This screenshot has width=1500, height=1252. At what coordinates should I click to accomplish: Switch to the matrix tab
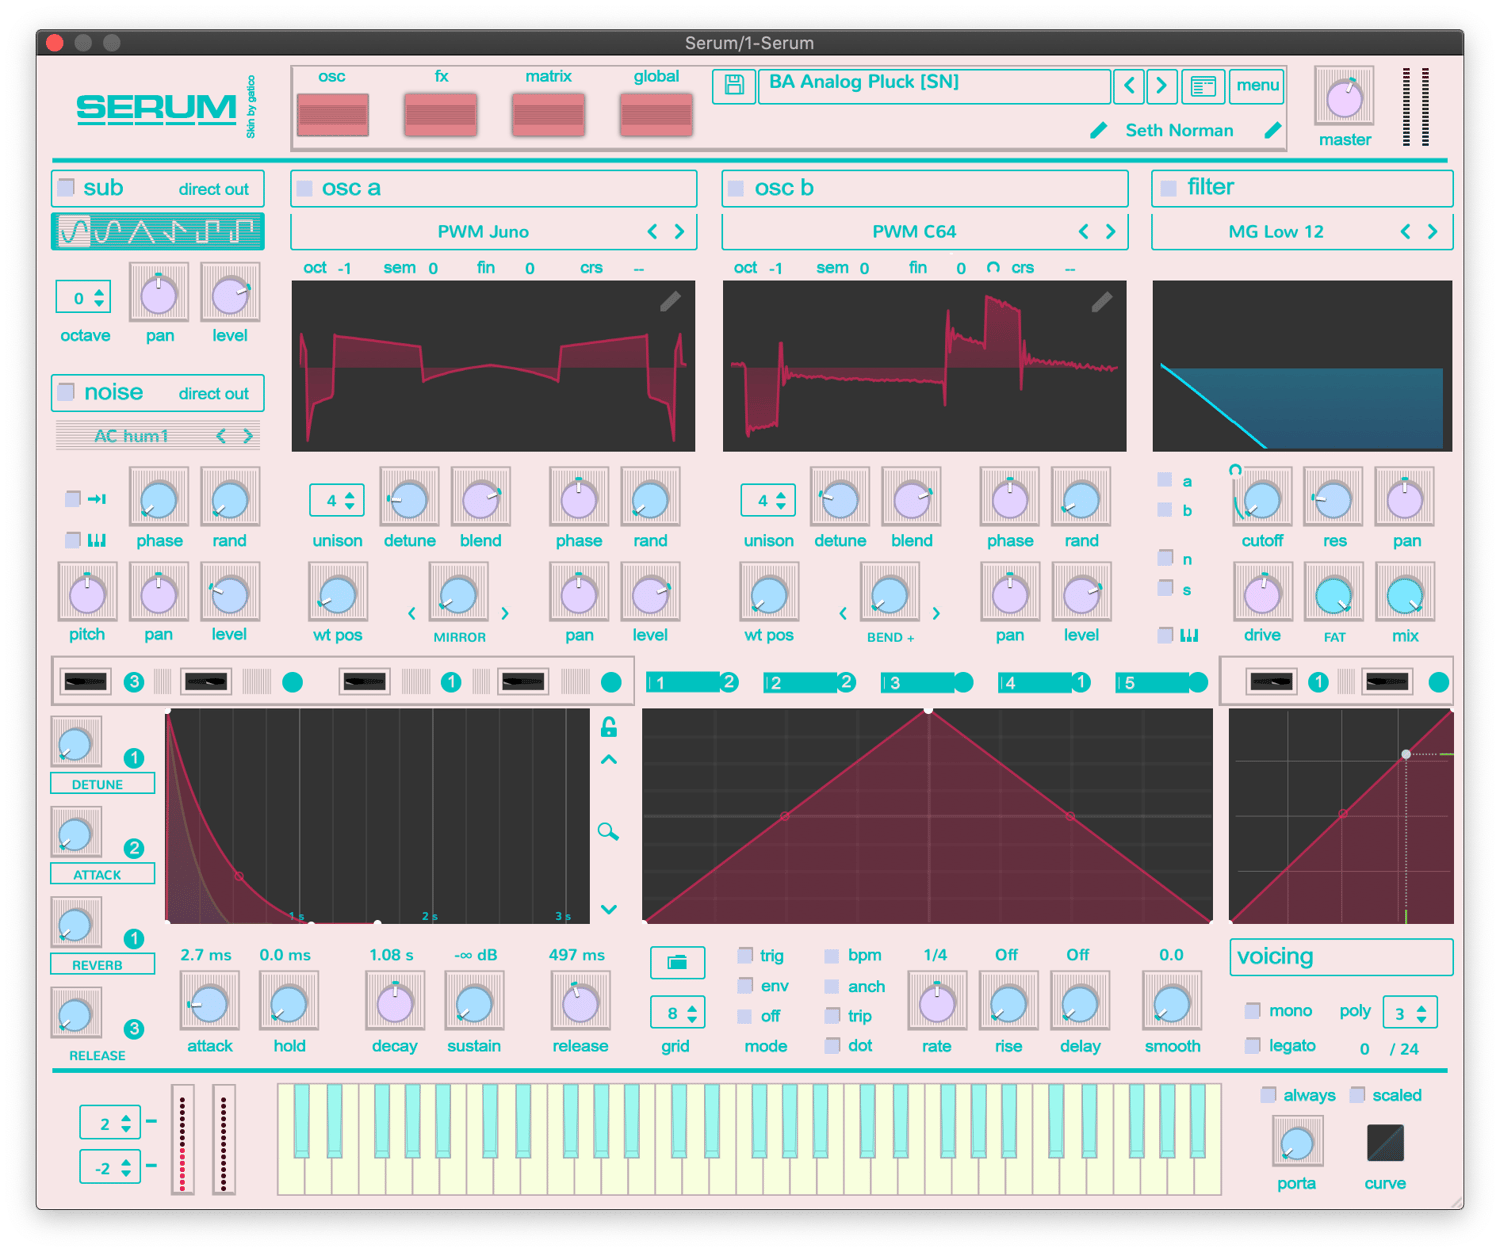pyautogui.click(x=548, y=114)
